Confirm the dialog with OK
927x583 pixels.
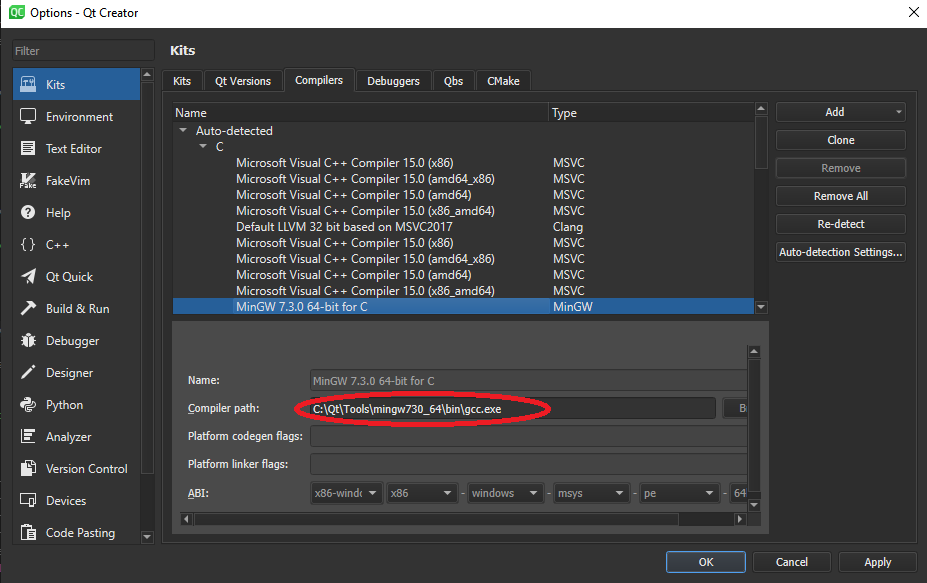point(706,562)
